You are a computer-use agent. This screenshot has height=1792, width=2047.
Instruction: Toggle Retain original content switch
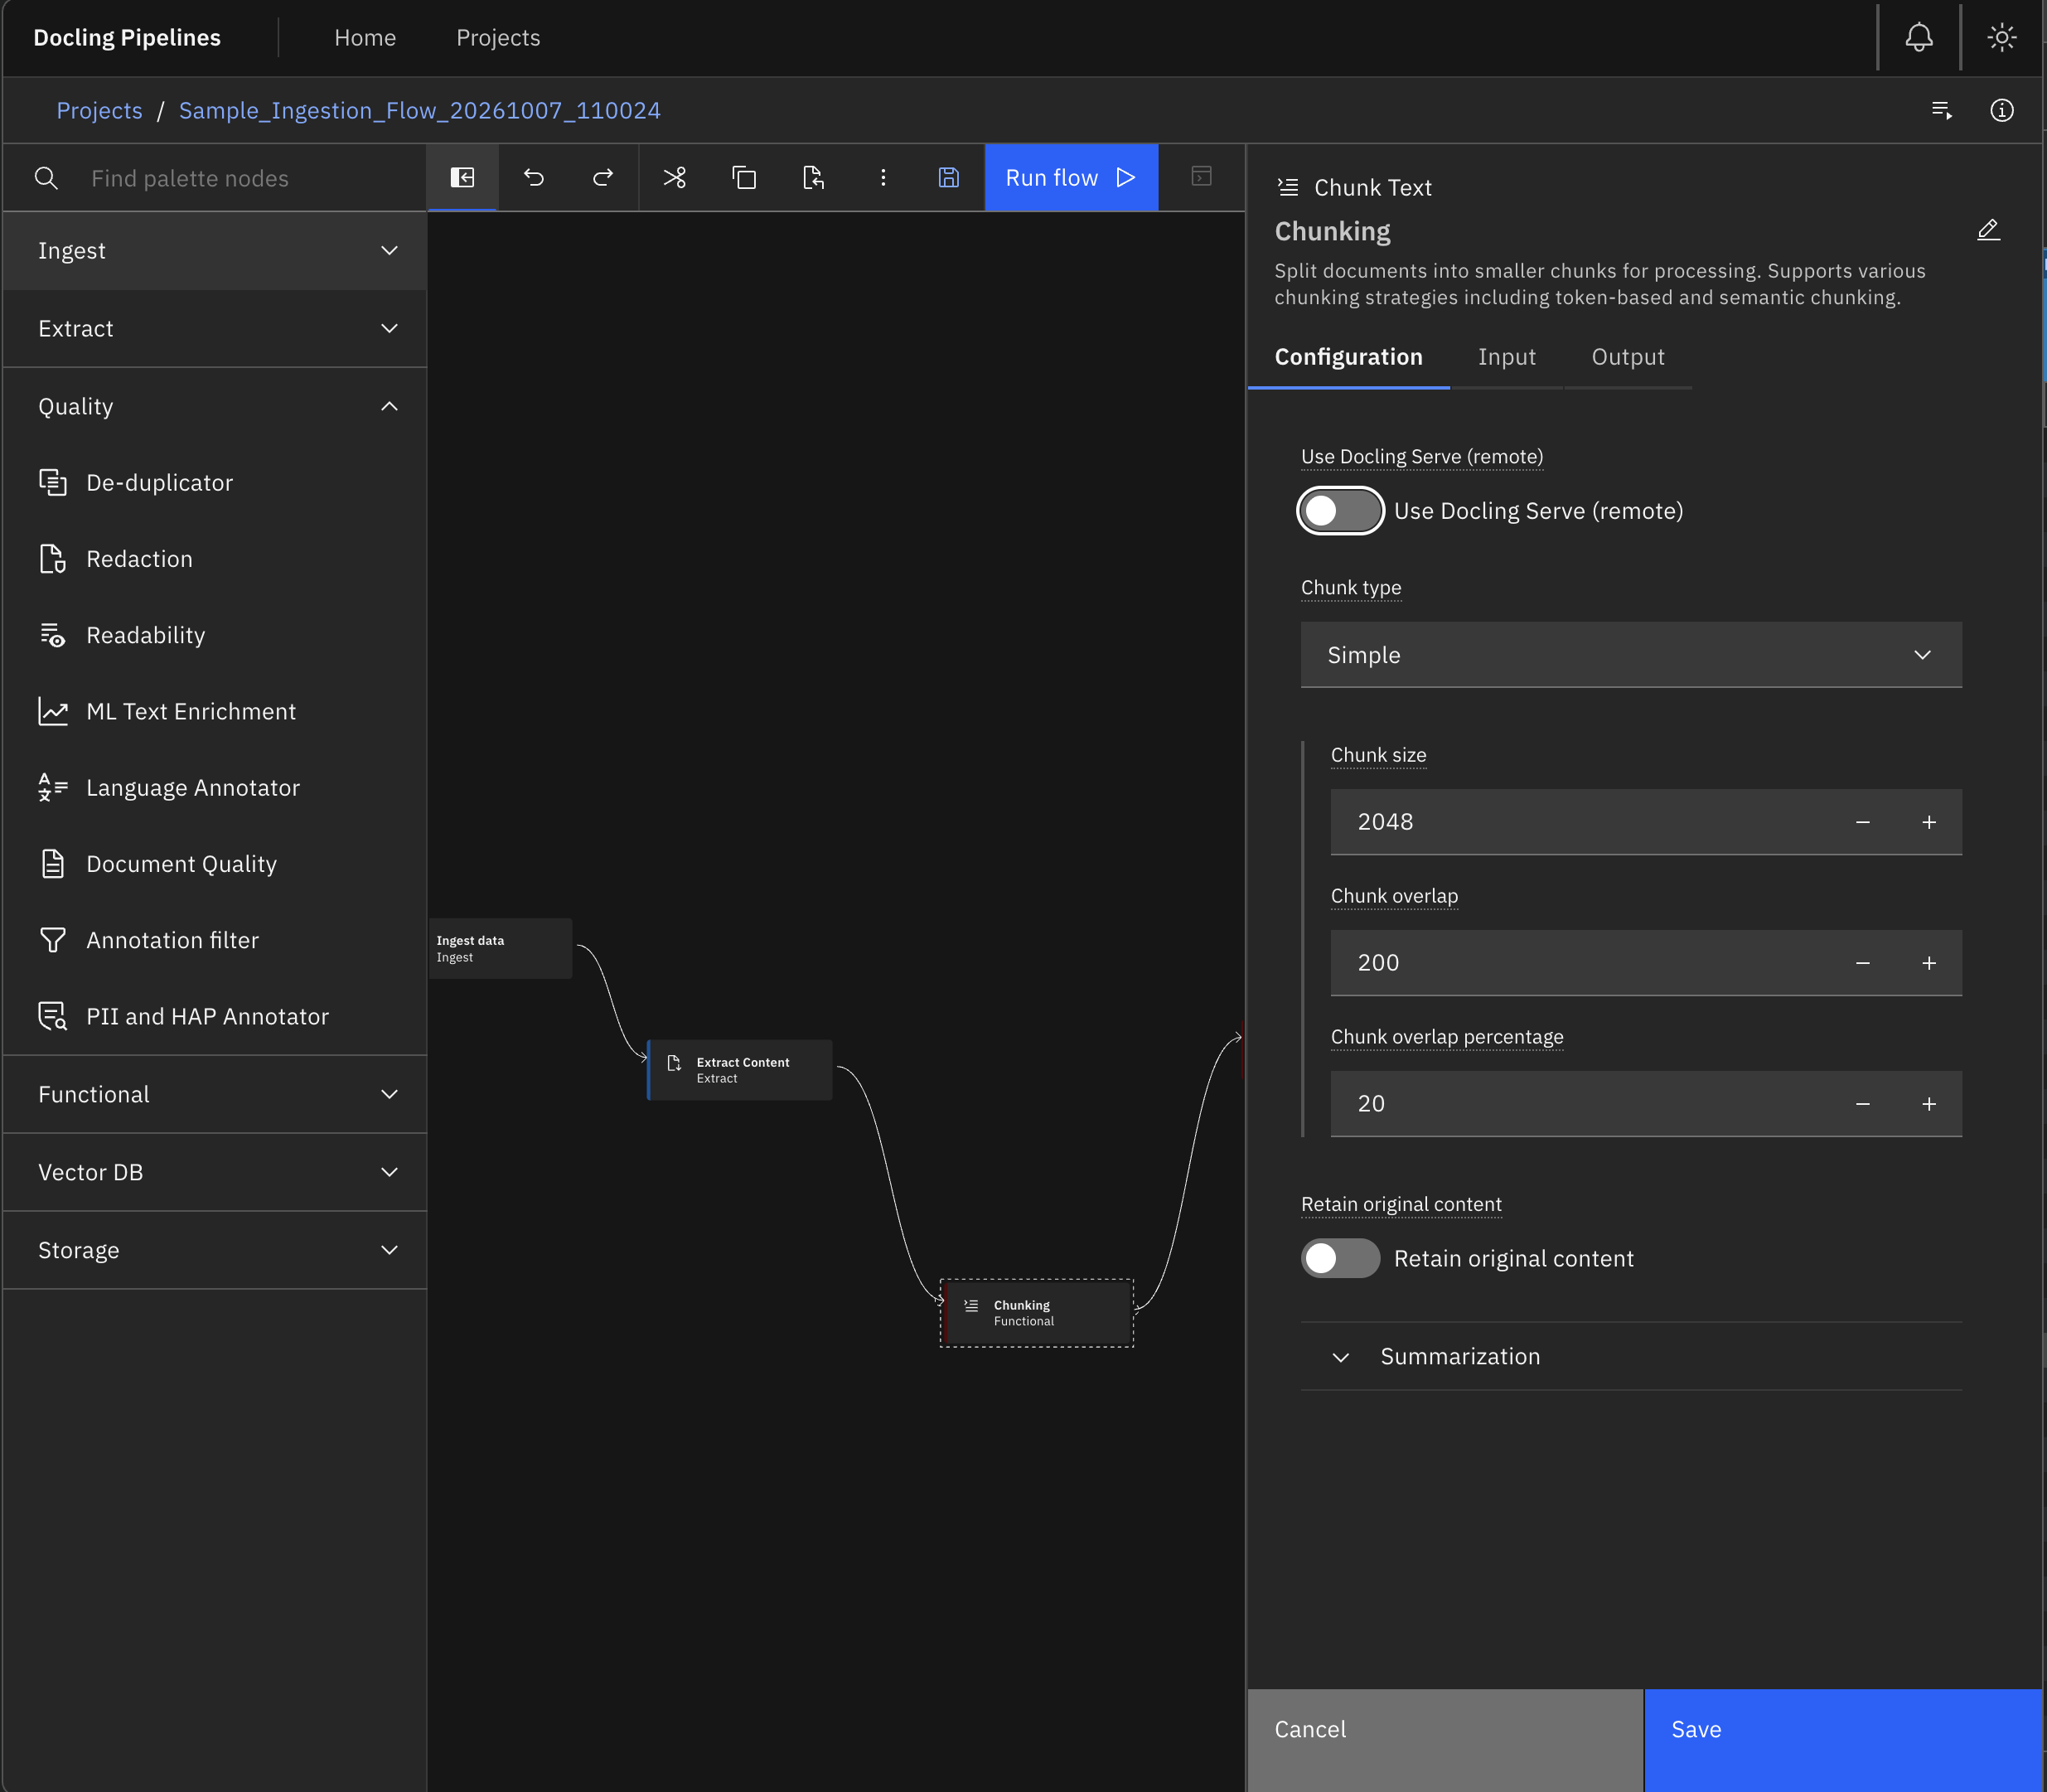[1340, 1258]
